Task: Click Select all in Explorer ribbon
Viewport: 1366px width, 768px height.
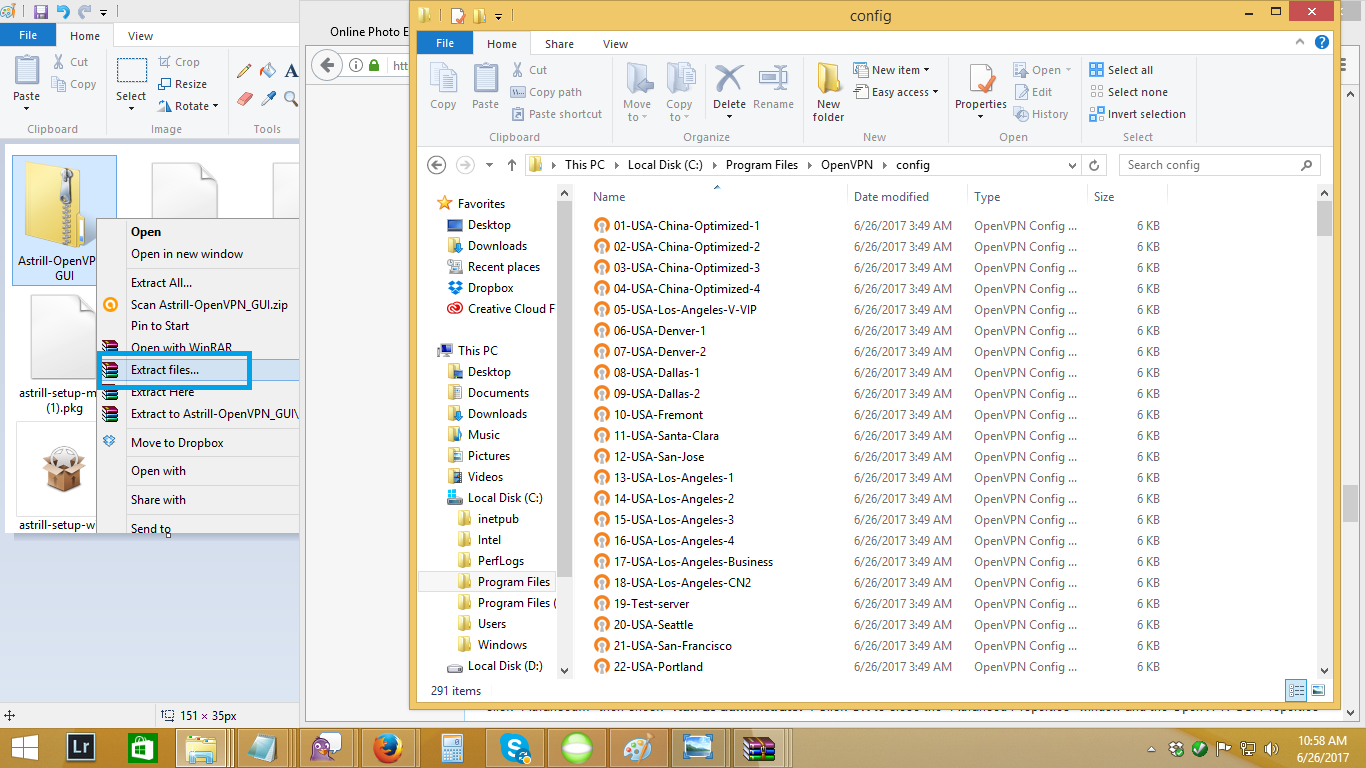Action: 1121,70
